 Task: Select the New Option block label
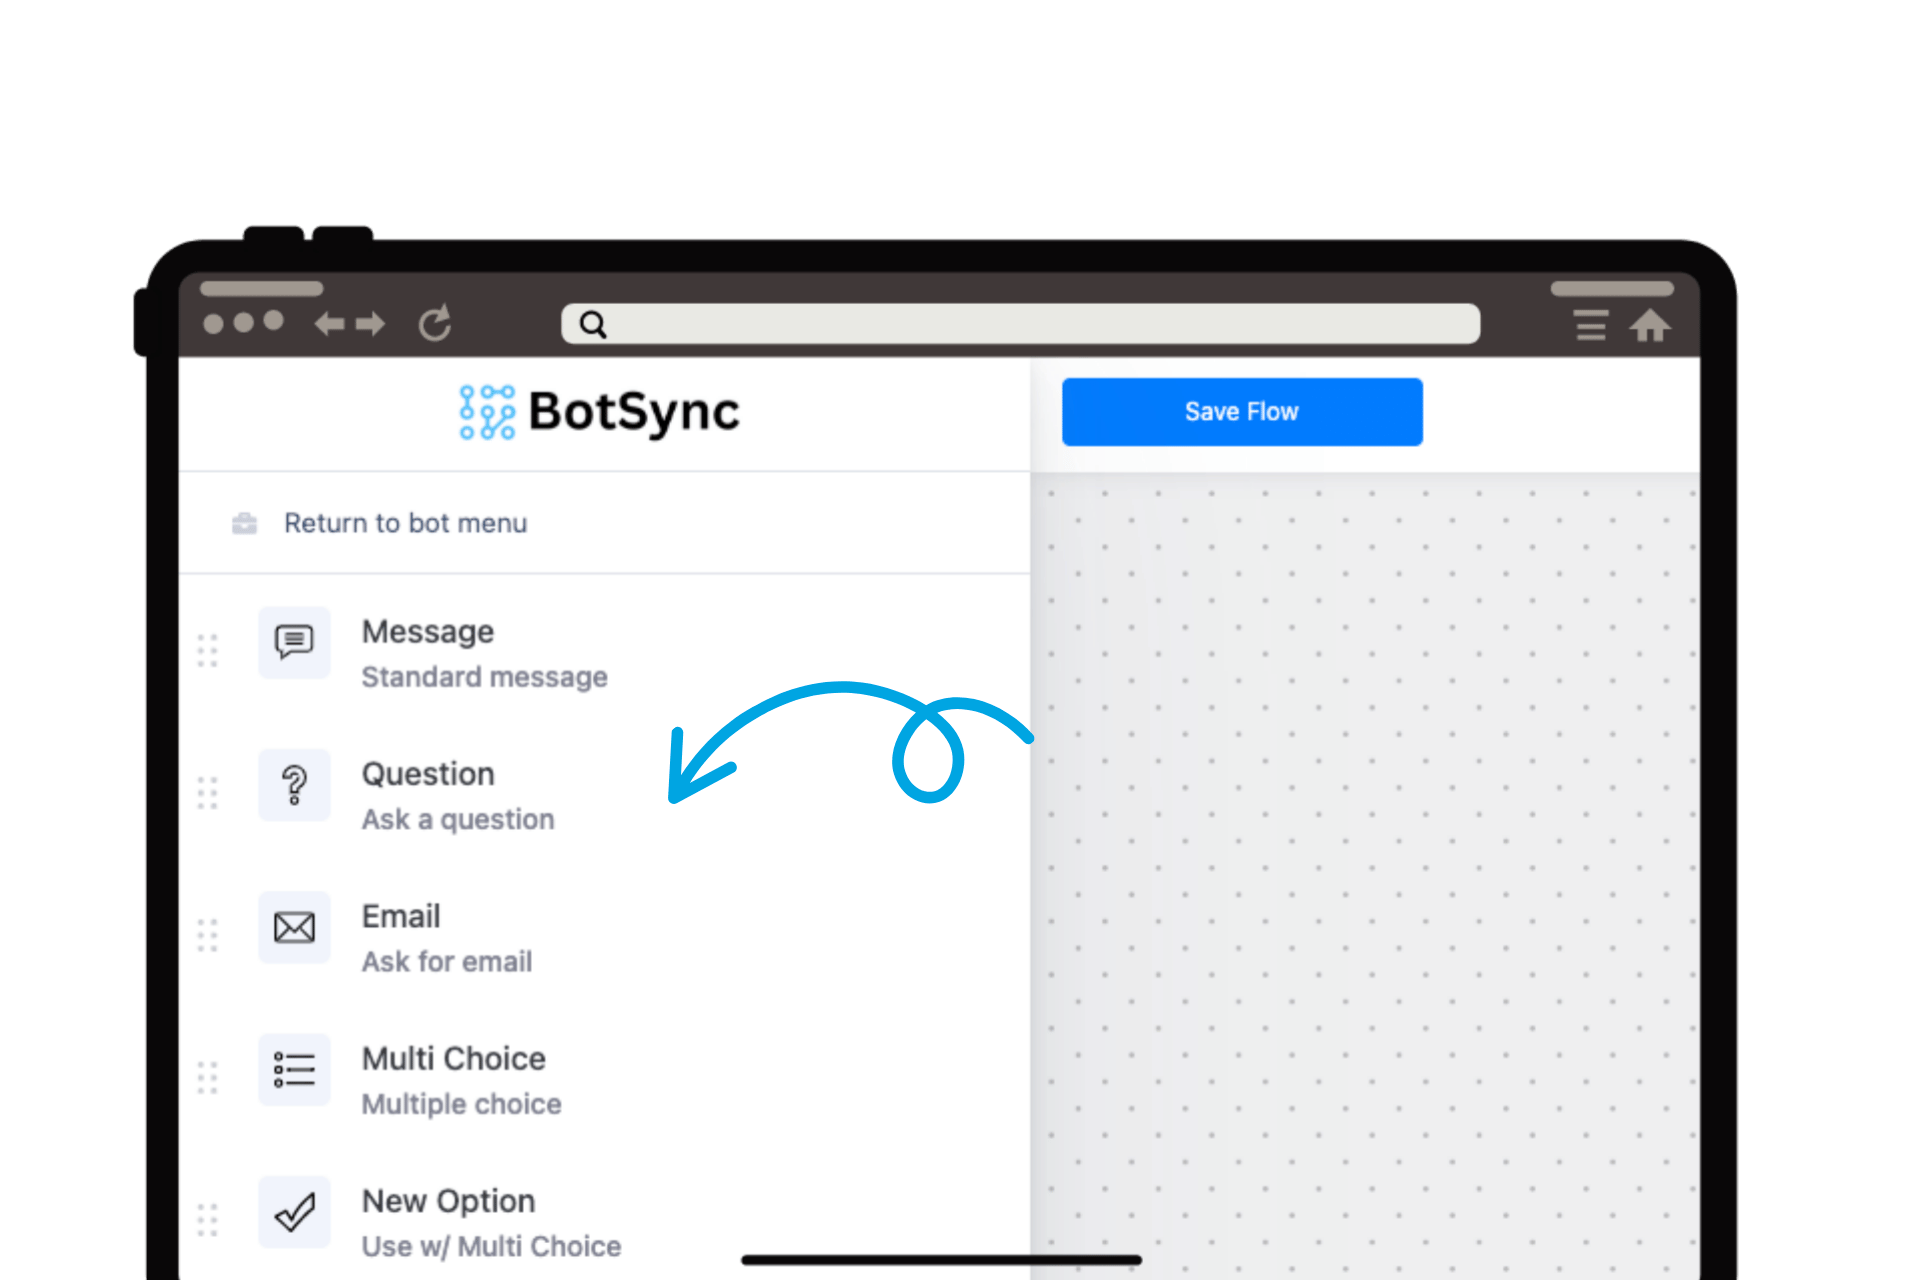(448, 1200)
